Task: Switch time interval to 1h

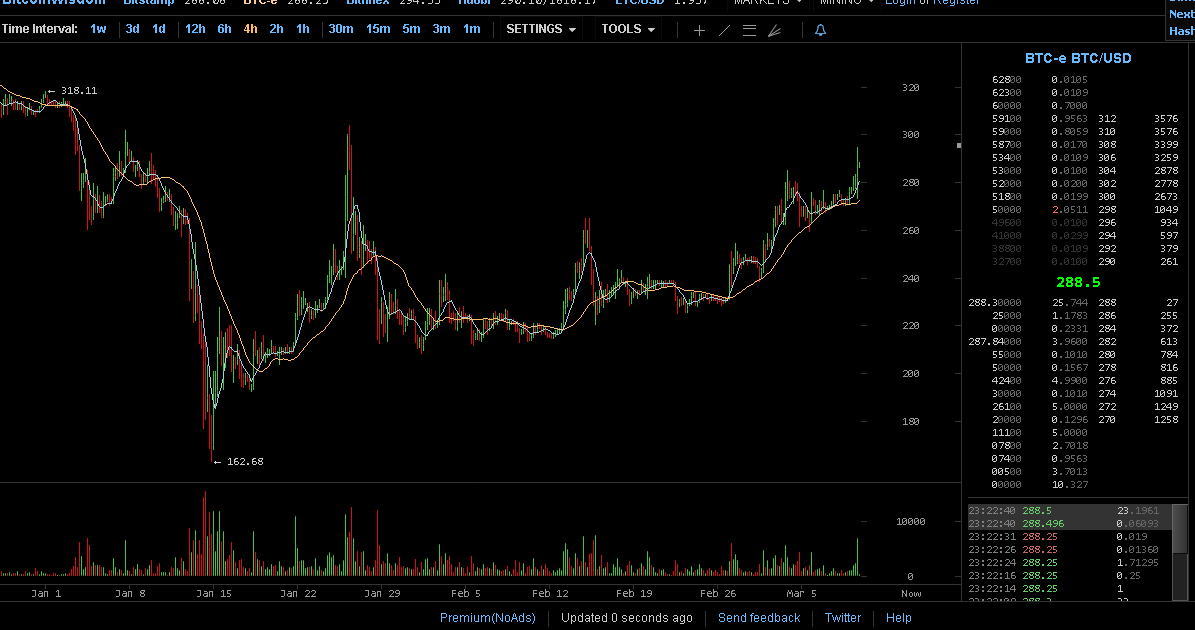Action: point(303,29)
